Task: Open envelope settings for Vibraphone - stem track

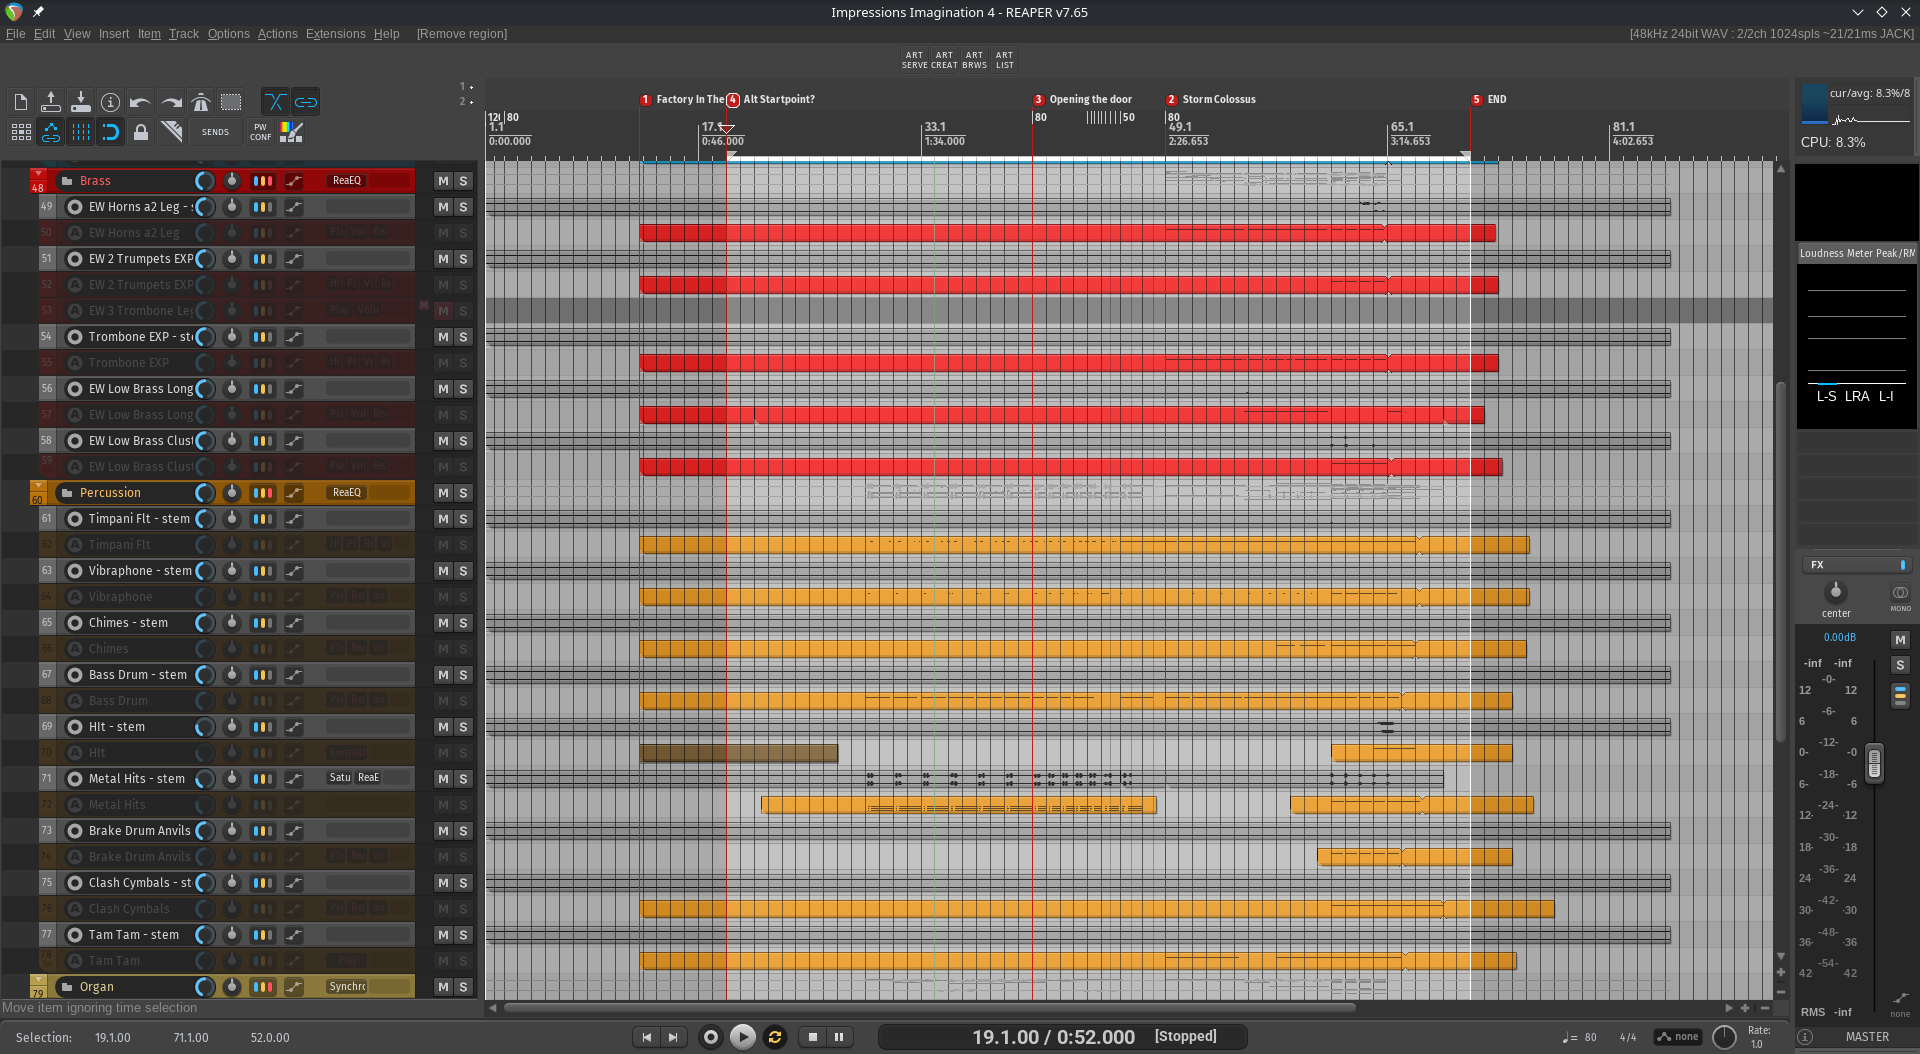Action: tap(293, 571)
